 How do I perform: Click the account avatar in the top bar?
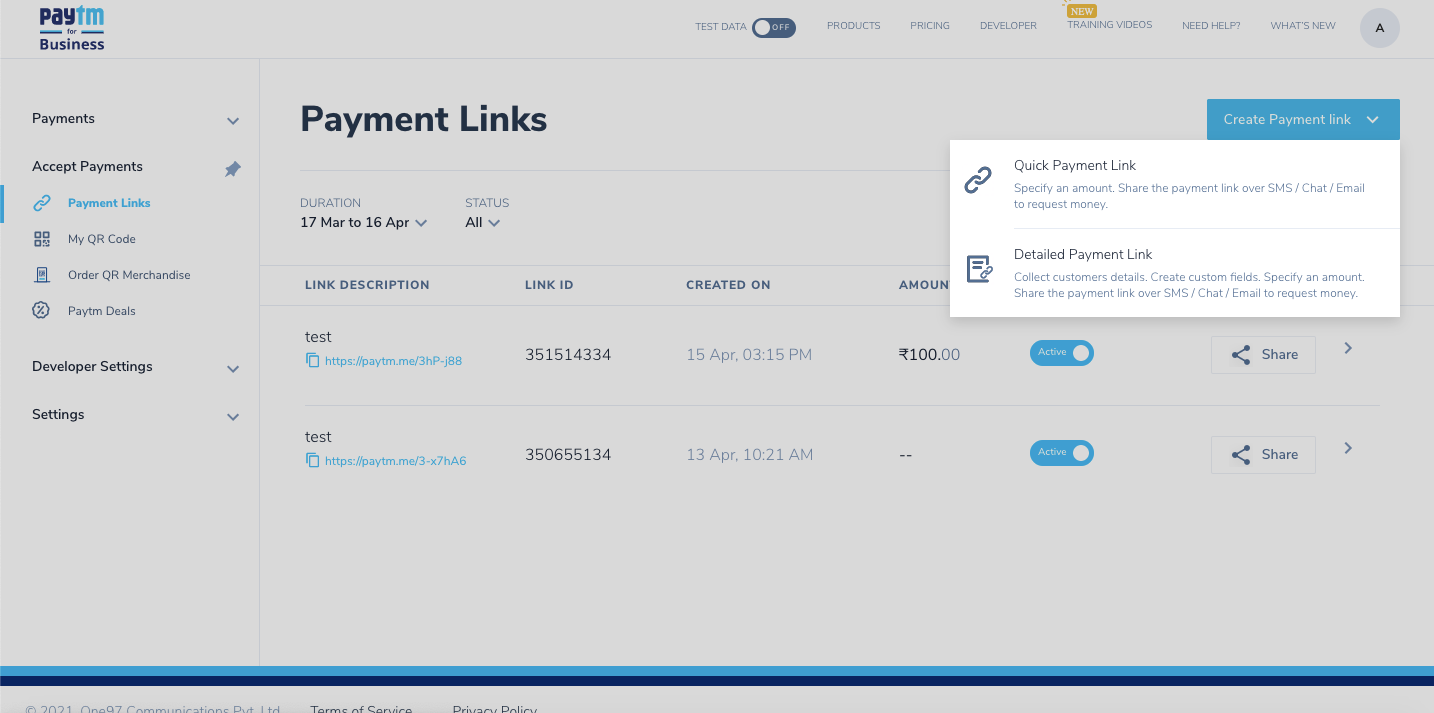(x=1379, y=27)
